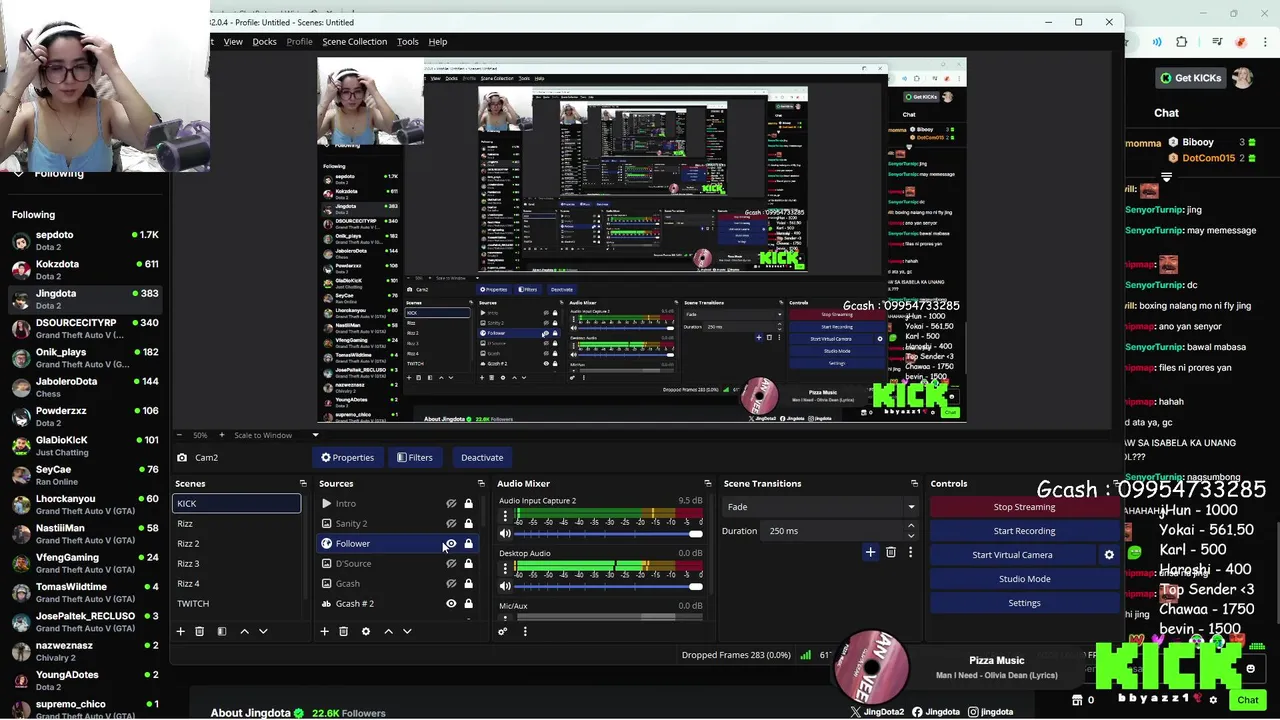Add a new scene with the plus icon
The image size is (1280, 720).
[x=181, y=631]
